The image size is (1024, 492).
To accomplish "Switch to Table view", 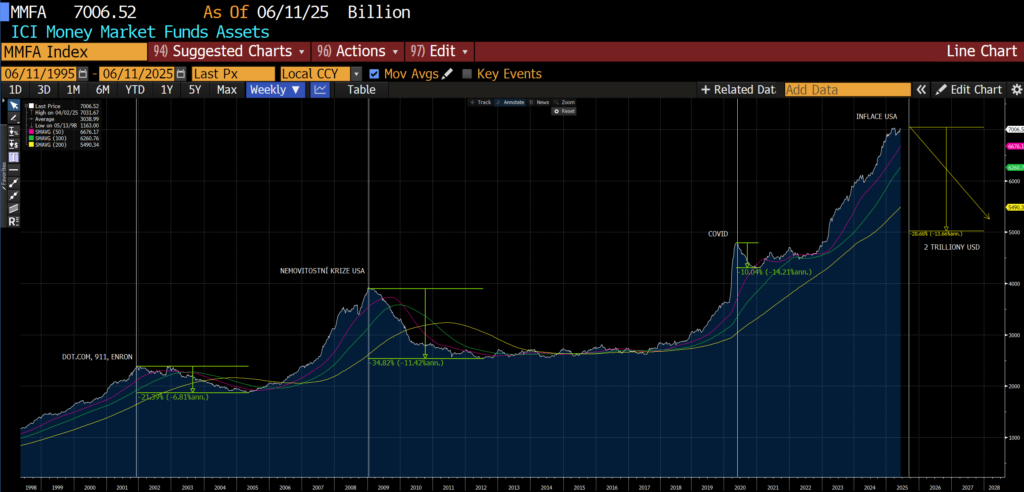I will tap(361, 90).
